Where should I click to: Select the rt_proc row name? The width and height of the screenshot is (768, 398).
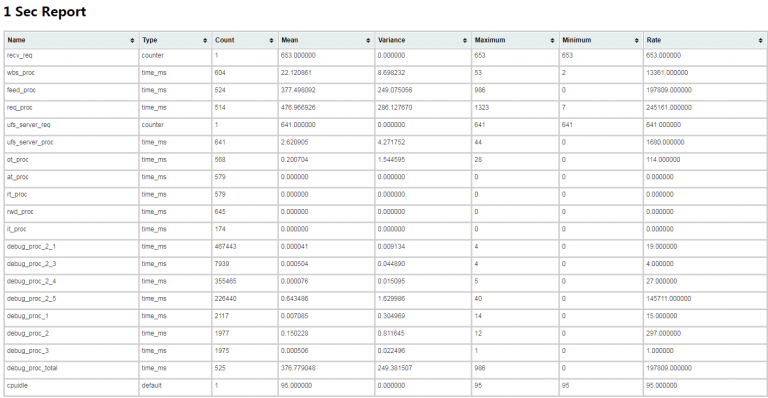point(17,195)
